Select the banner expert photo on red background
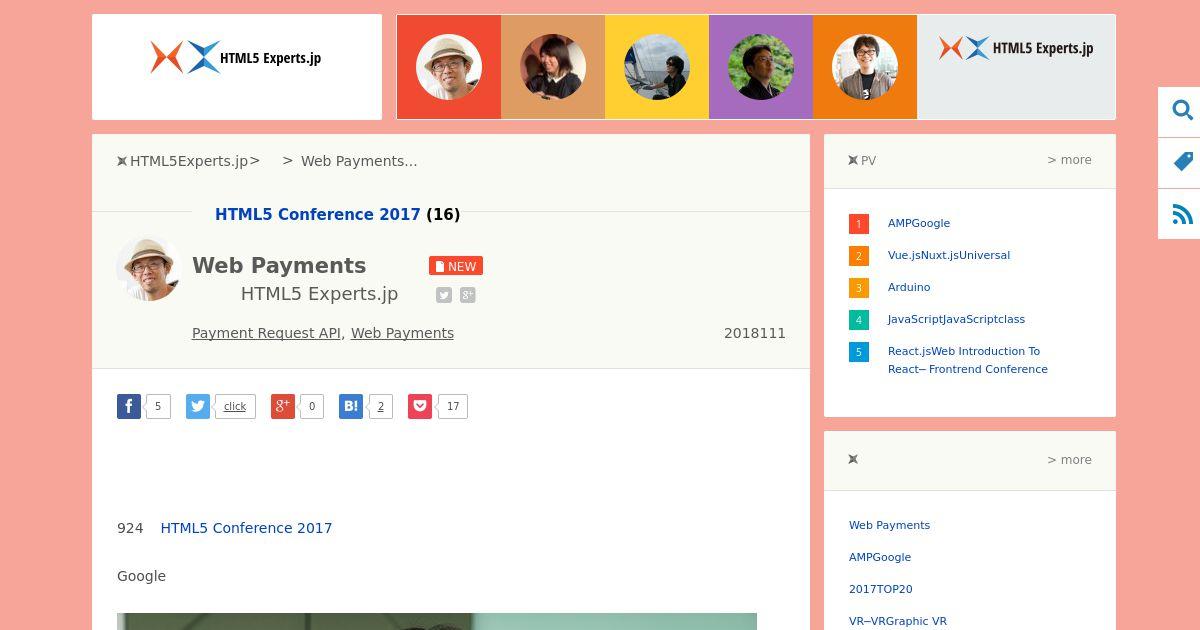Screen dimensions: 1200x630 pyautogui.click(x=449, y=67)
